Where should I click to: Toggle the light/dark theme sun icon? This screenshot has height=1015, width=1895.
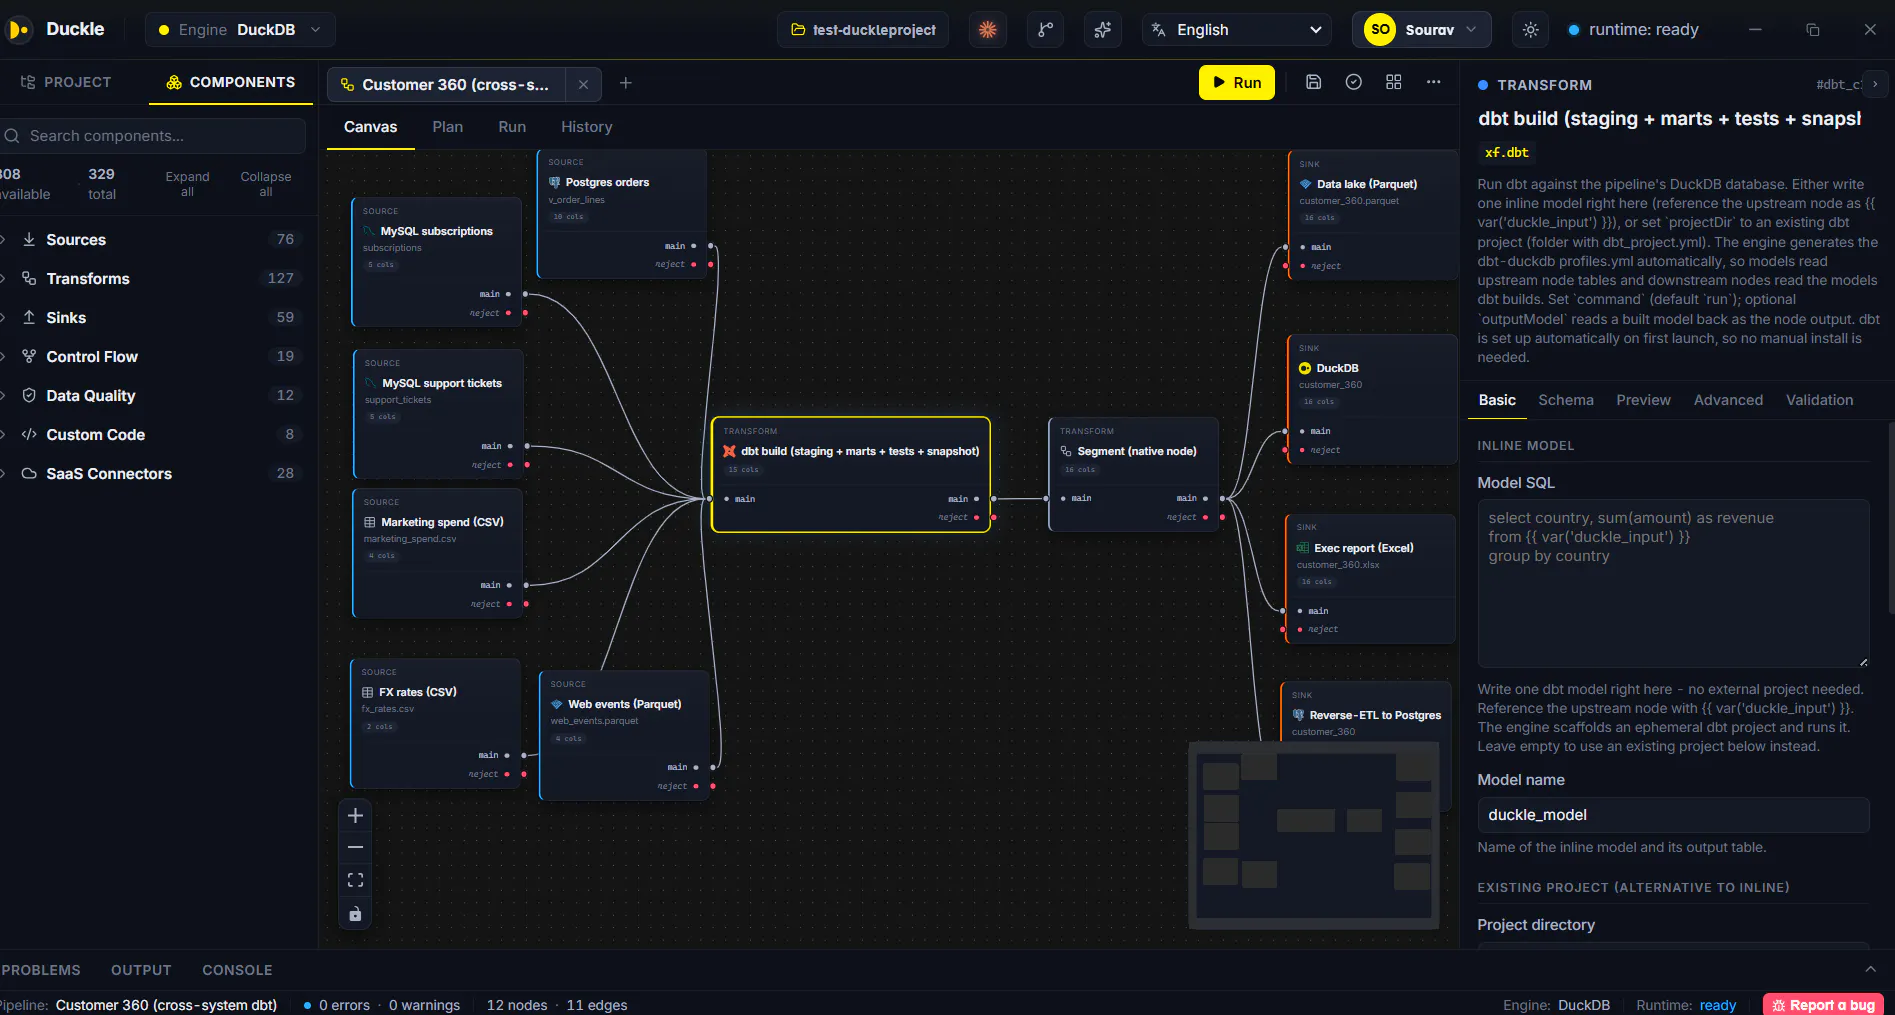pos(1530,30)
